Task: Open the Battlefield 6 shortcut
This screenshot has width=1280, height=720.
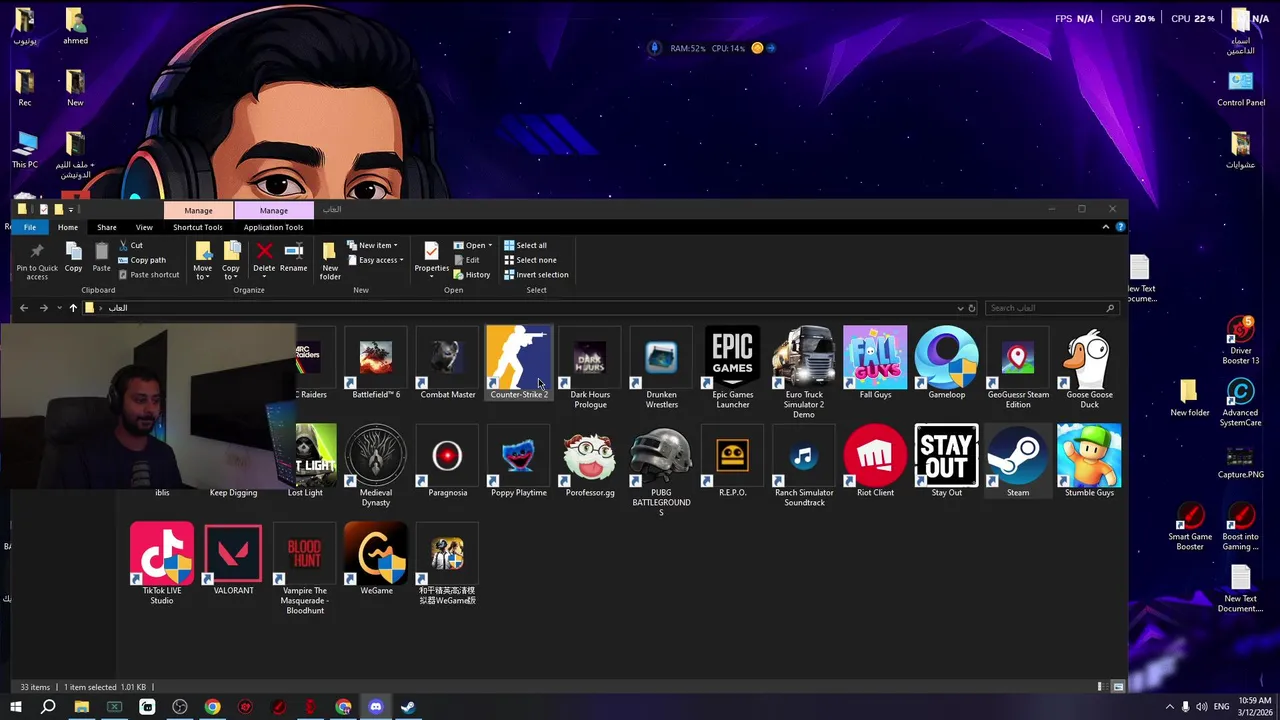Action: pos(376,363)
